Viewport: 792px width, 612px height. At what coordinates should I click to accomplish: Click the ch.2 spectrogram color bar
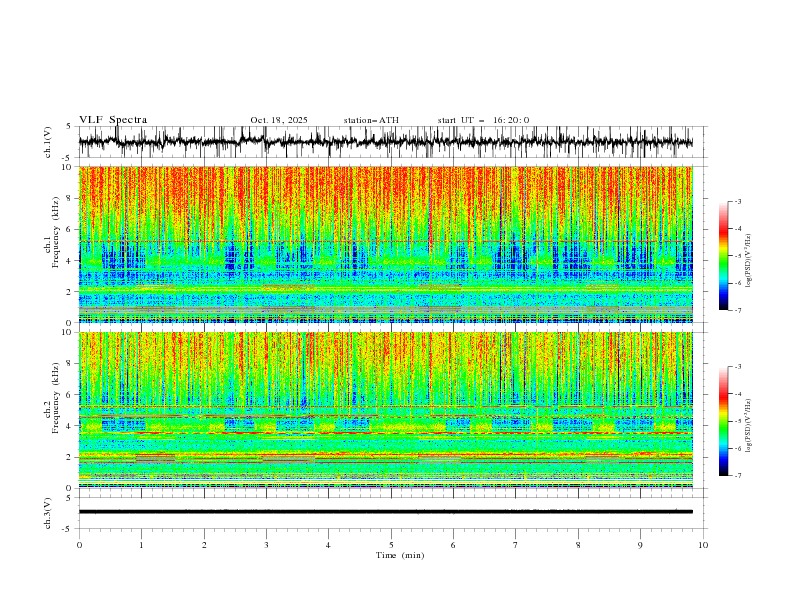coord(723,421)
